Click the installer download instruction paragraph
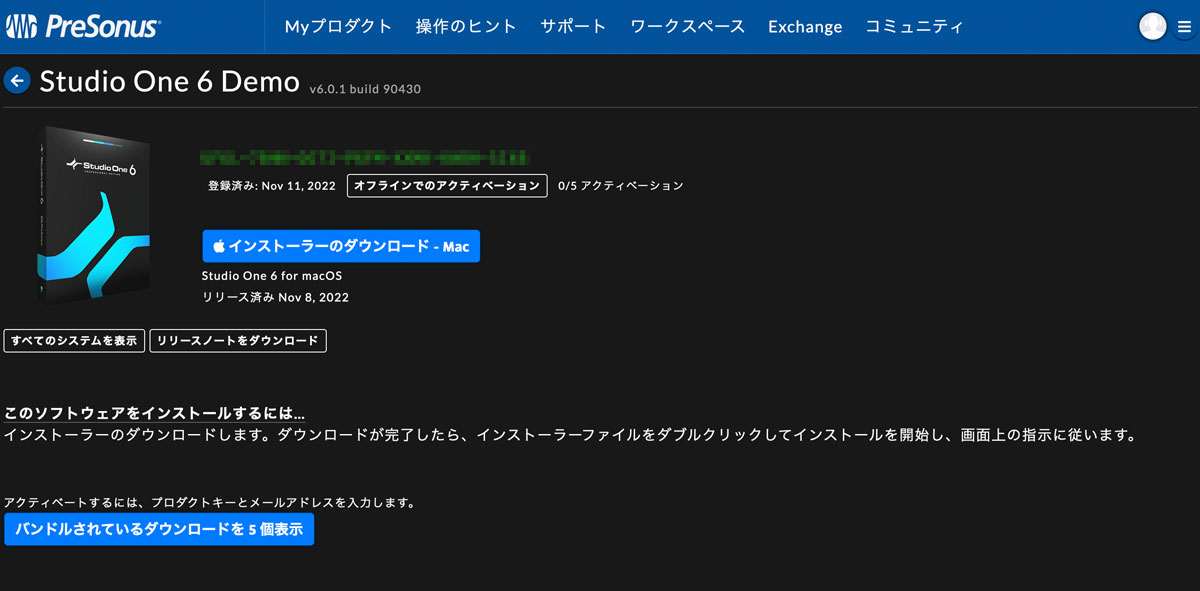Viewport: 1200px width, 591px height. tap(571, 436)
